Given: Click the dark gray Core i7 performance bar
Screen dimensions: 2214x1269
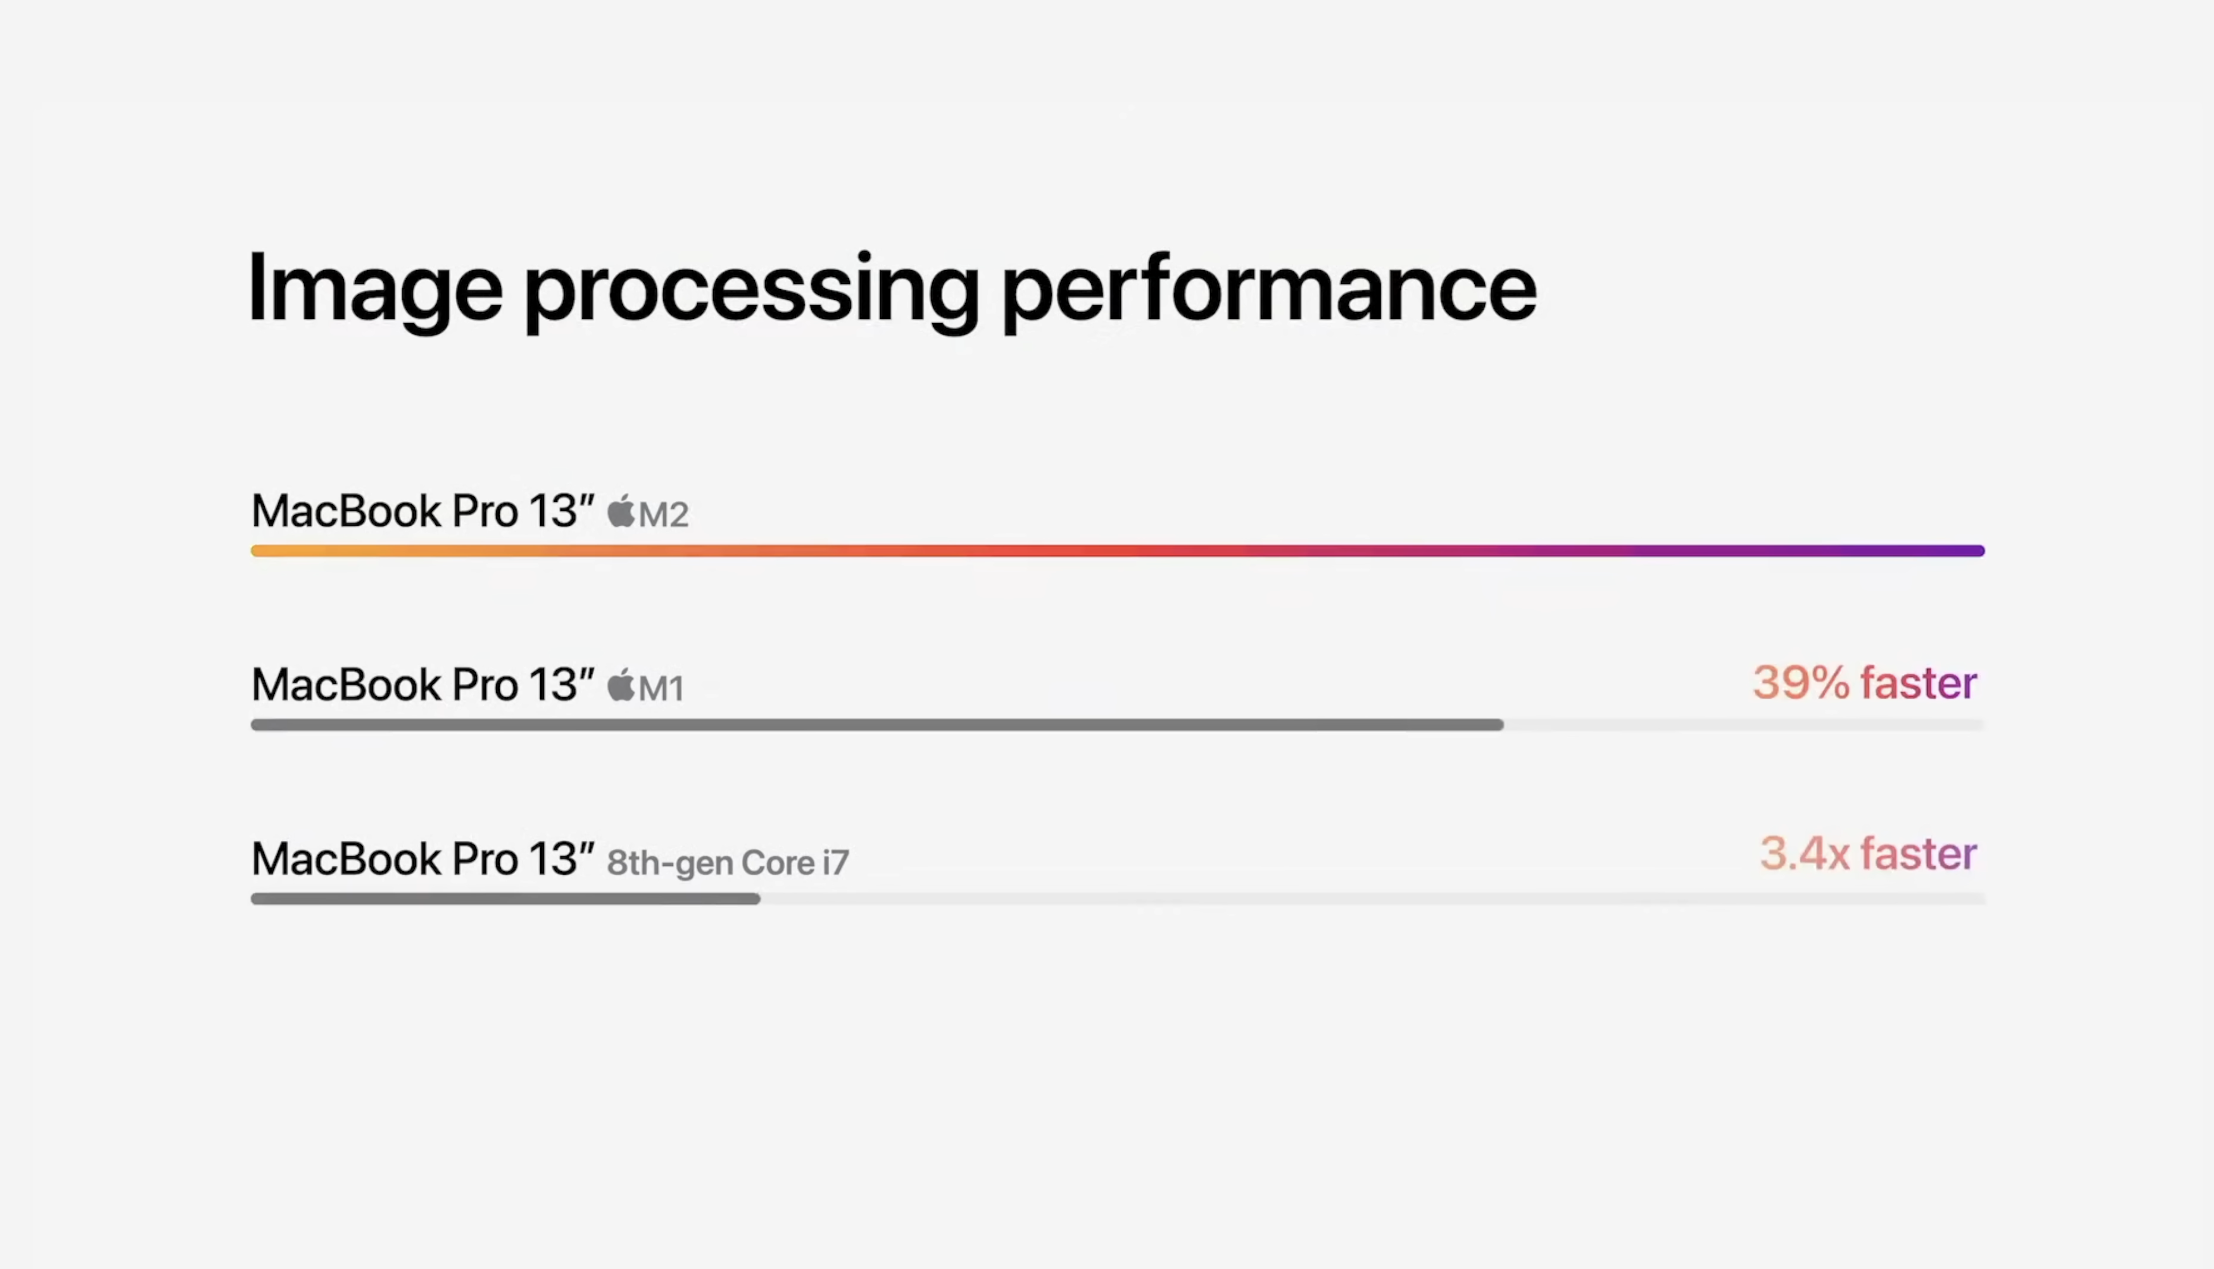Looking at the screenshot, I should [505, 899].
